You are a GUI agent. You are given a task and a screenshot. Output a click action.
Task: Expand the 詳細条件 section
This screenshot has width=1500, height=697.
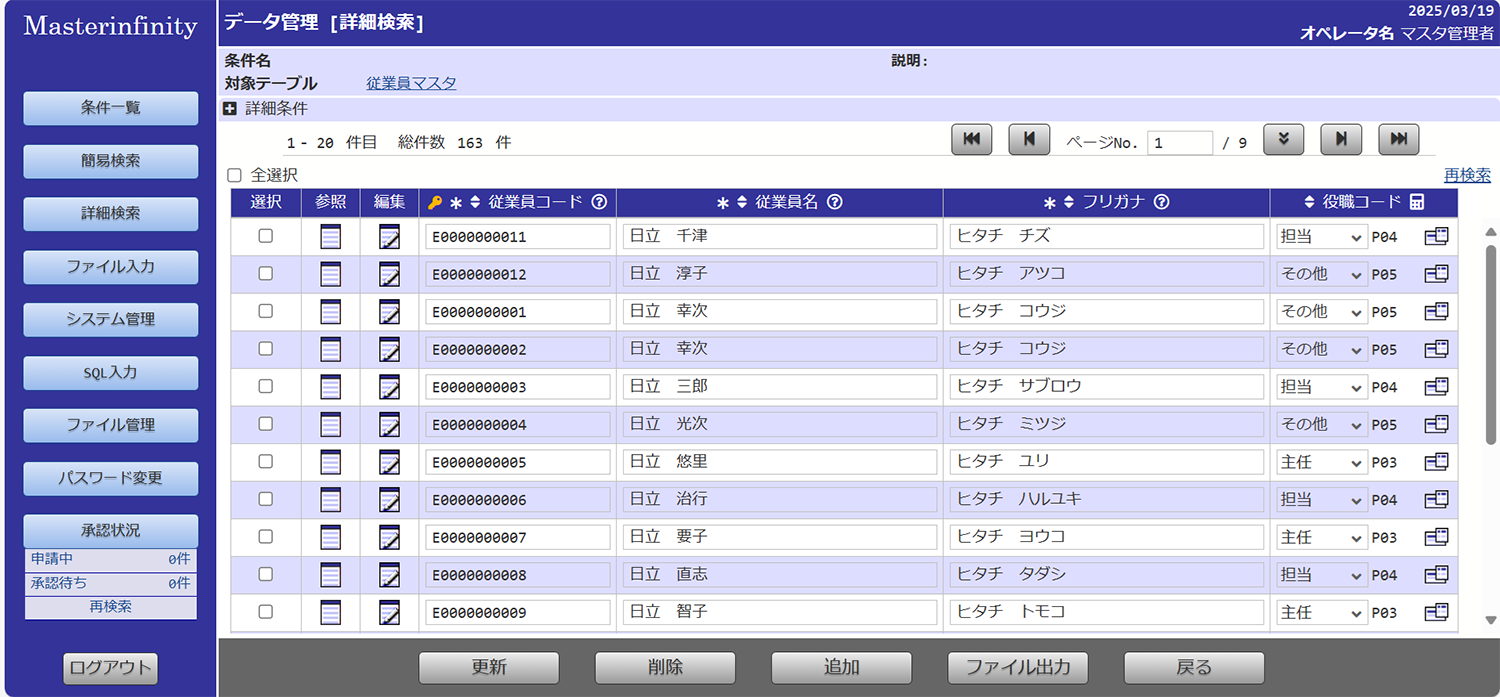[230, 108]
